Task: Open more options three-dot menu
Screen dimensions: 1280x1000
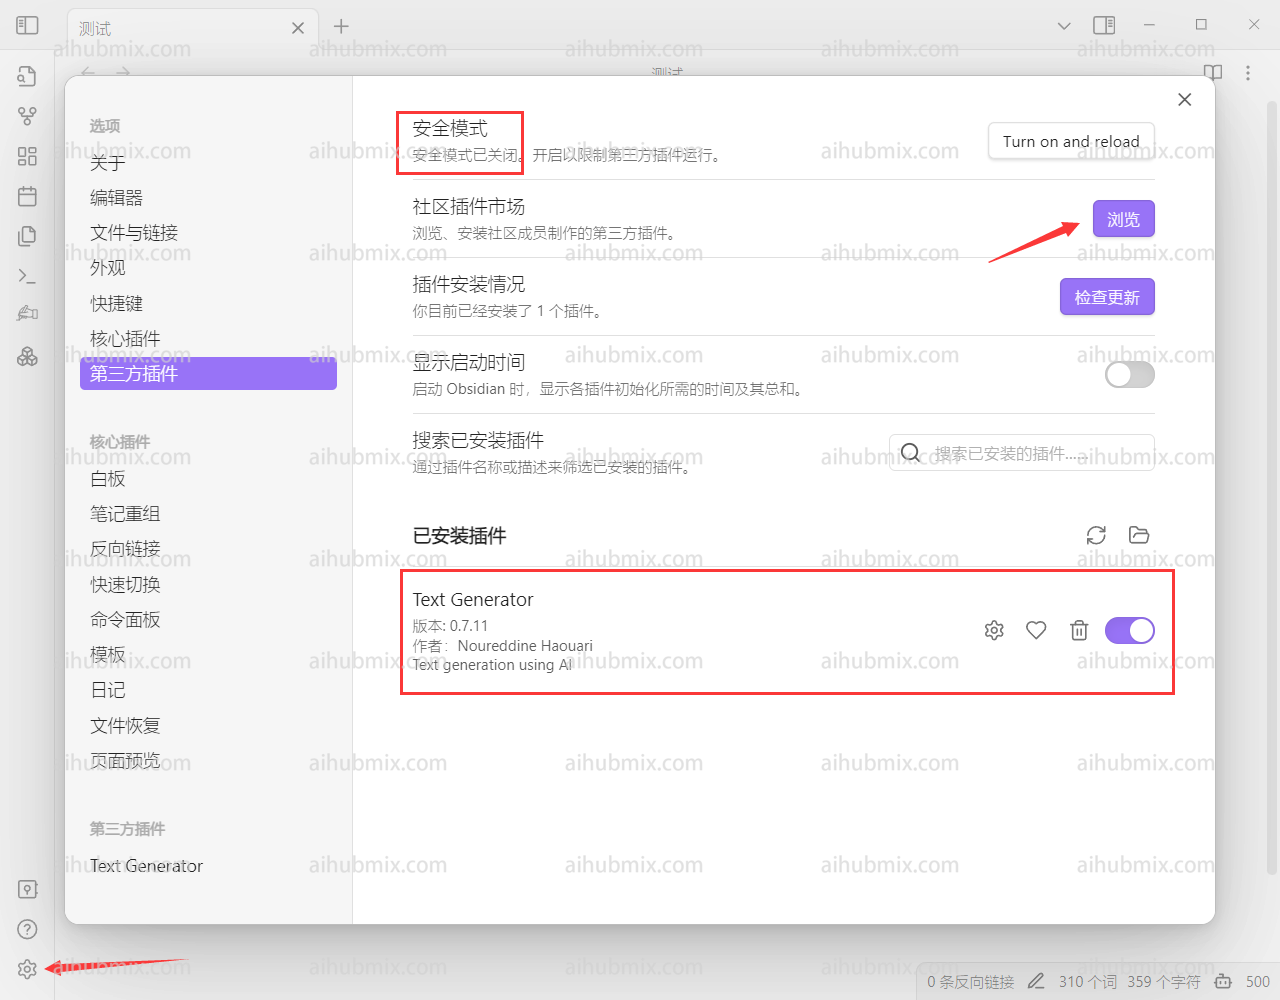Action: pos(1247,73)
